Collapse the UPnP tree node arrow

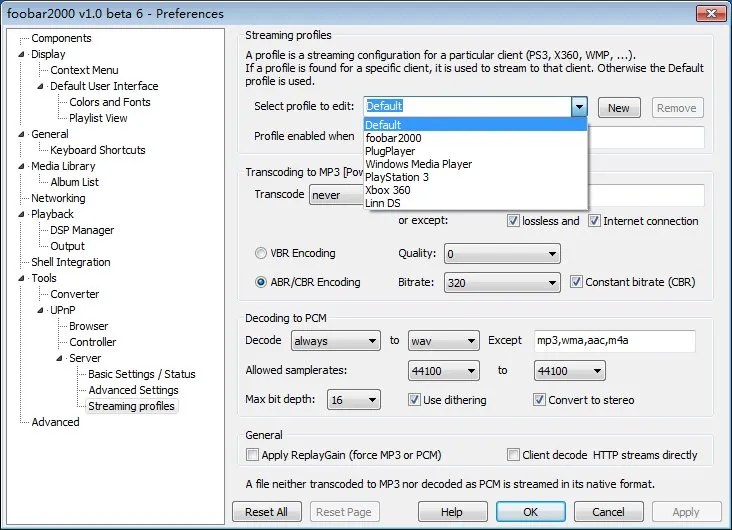pos(40,310)
